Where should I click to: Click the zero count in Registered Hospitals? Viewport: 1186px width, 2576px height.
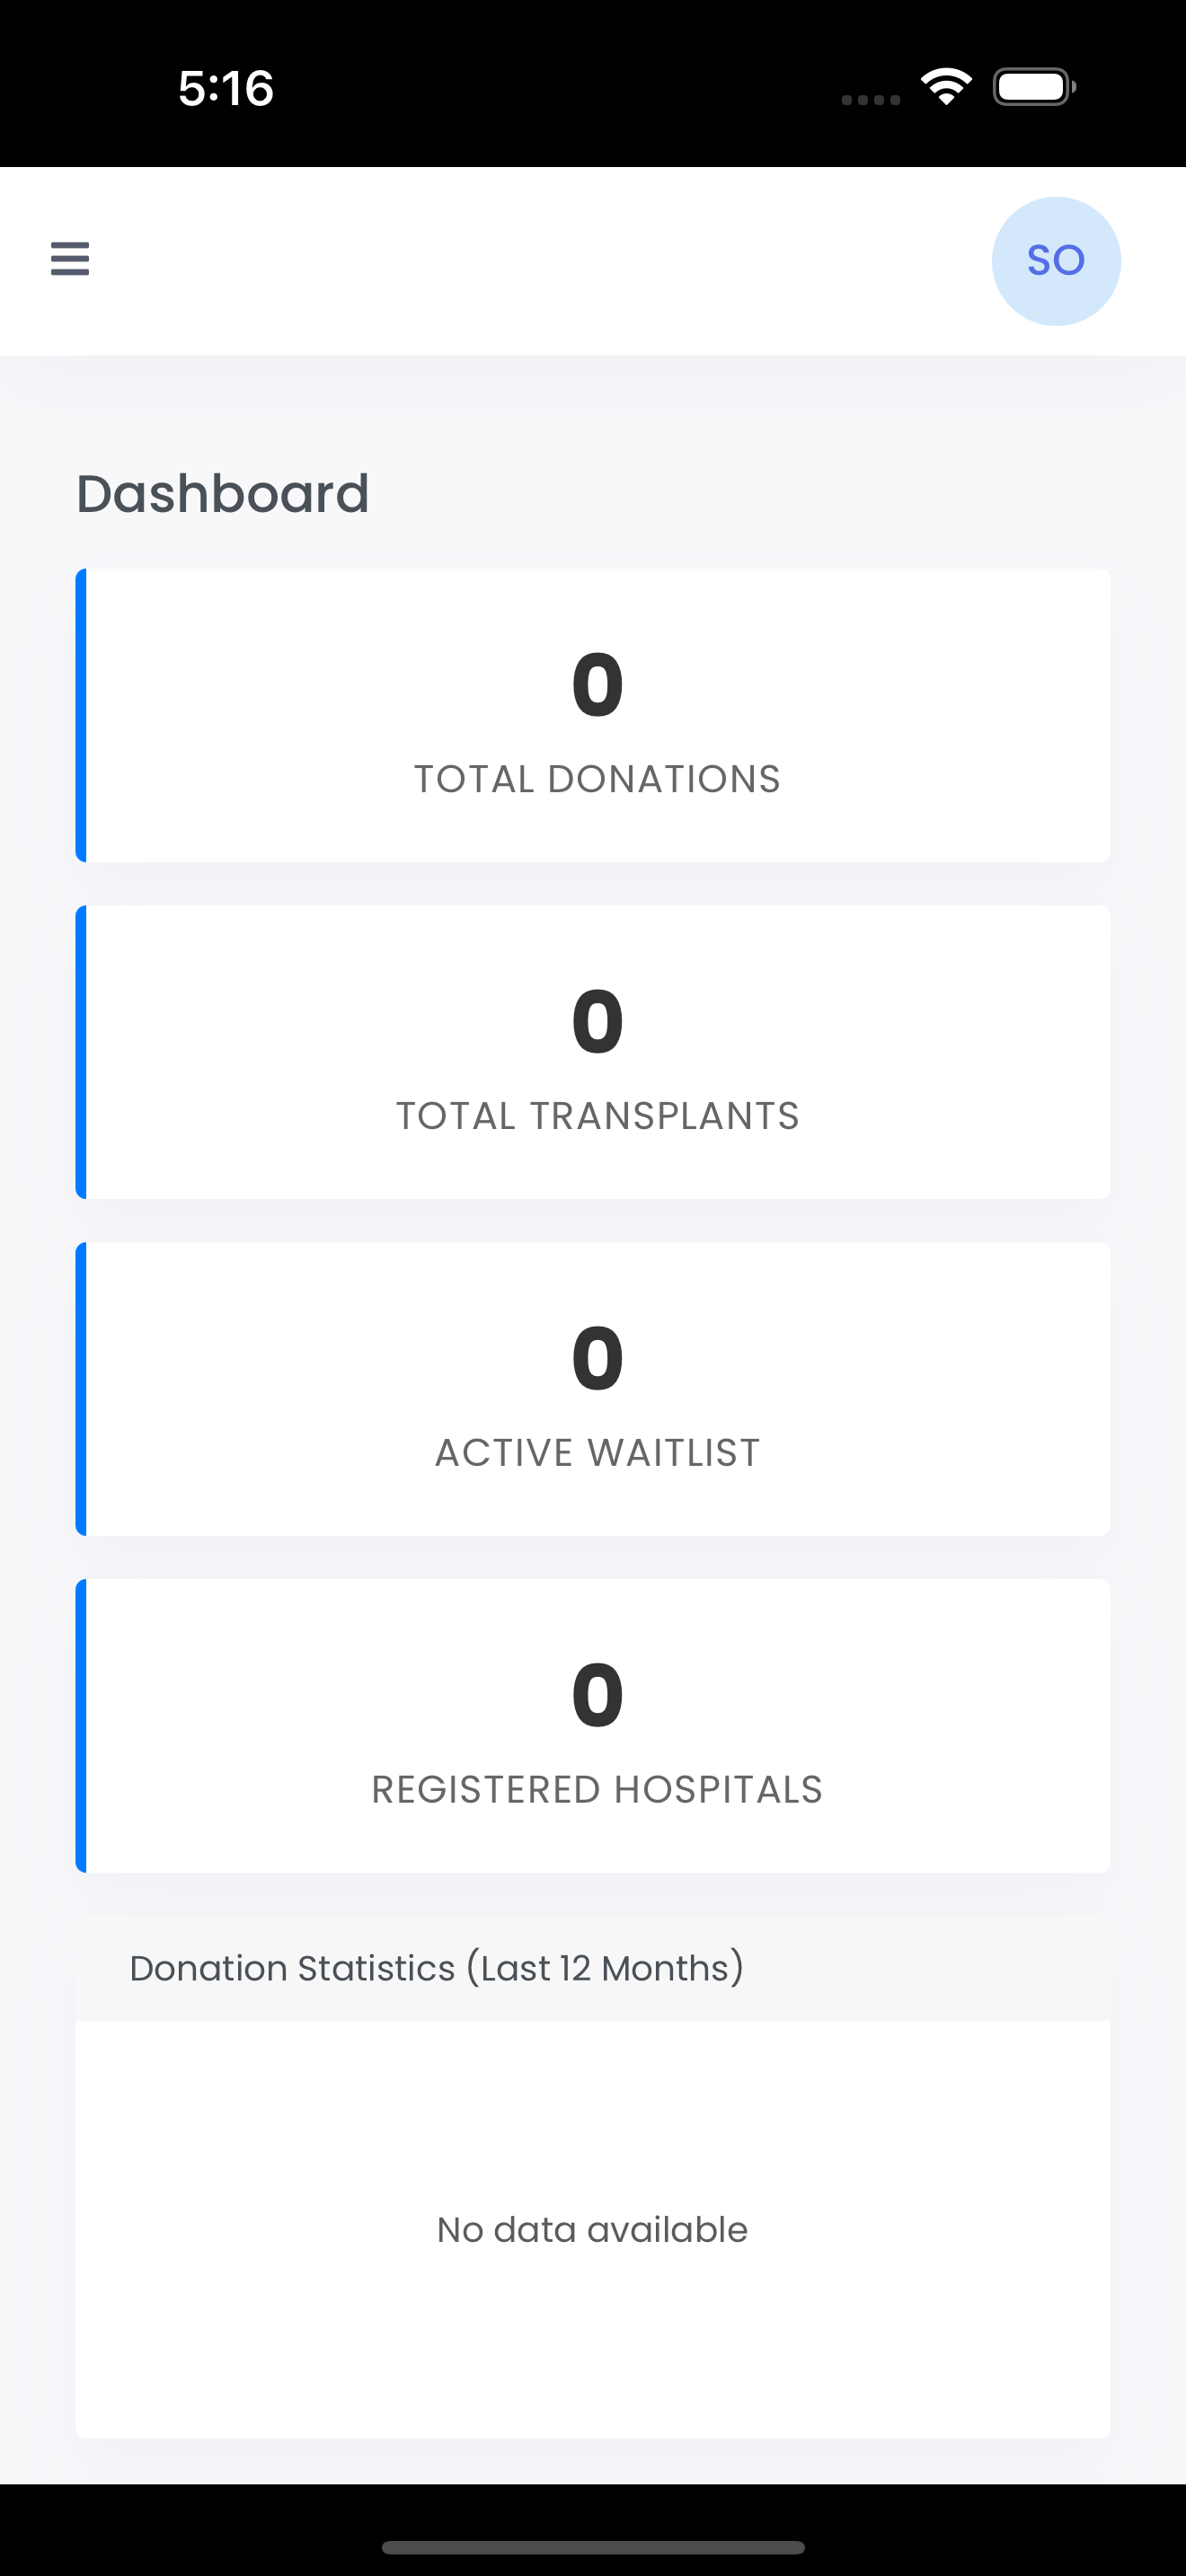coord(597,1696)
